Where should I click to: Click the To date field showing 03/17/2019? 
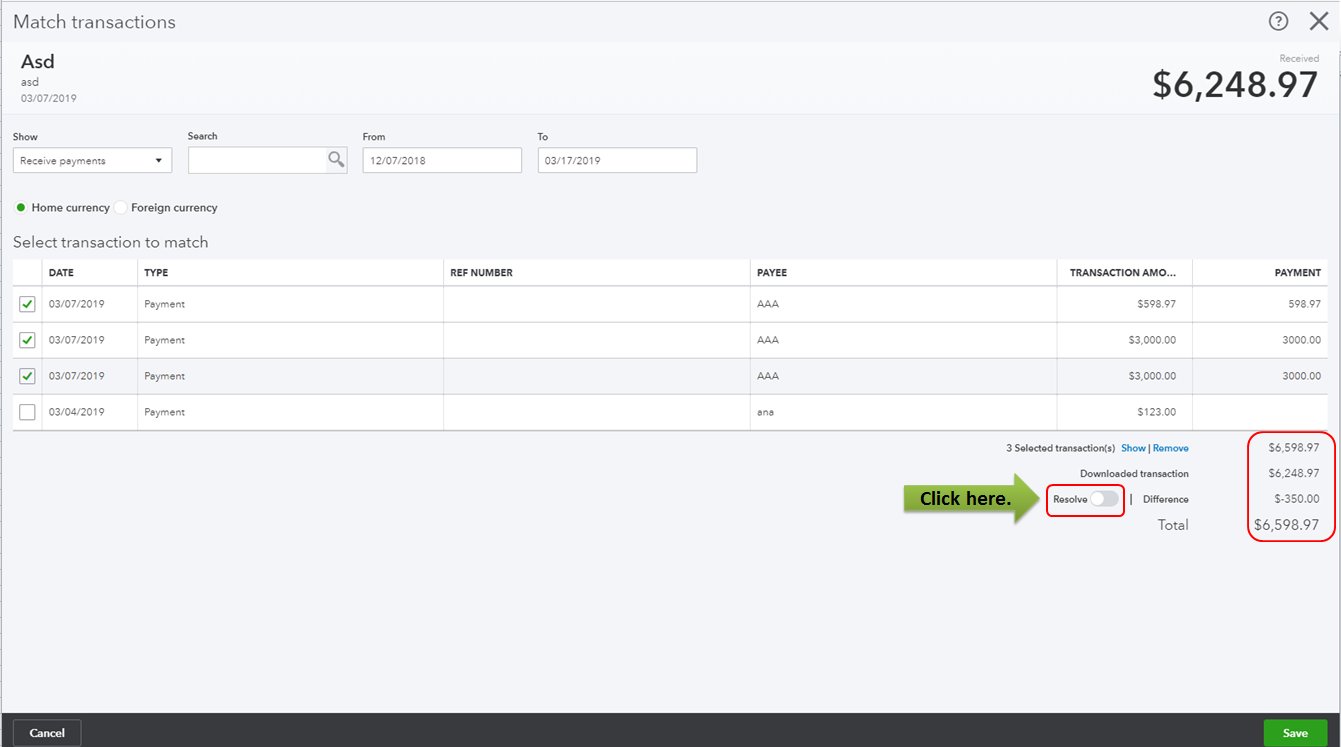click(617, 160)
